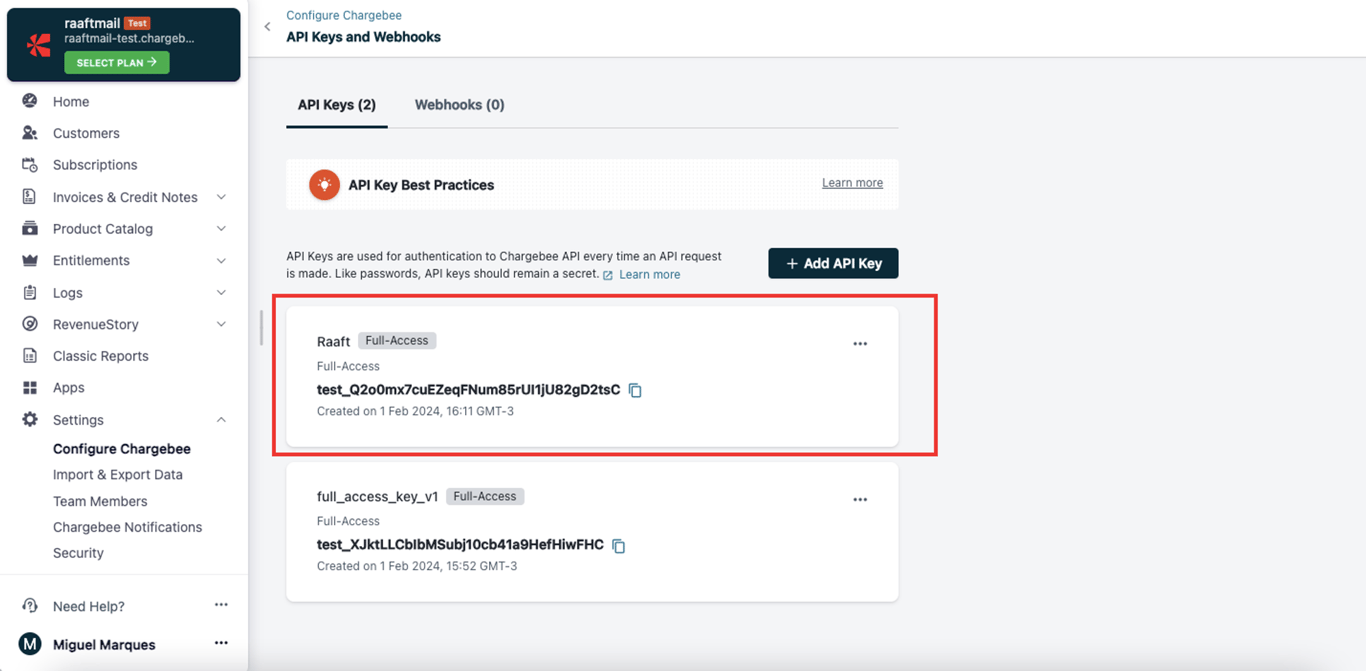Click the Apps grid icon
The image size is (1366, 671).
[x=30, y=388]
